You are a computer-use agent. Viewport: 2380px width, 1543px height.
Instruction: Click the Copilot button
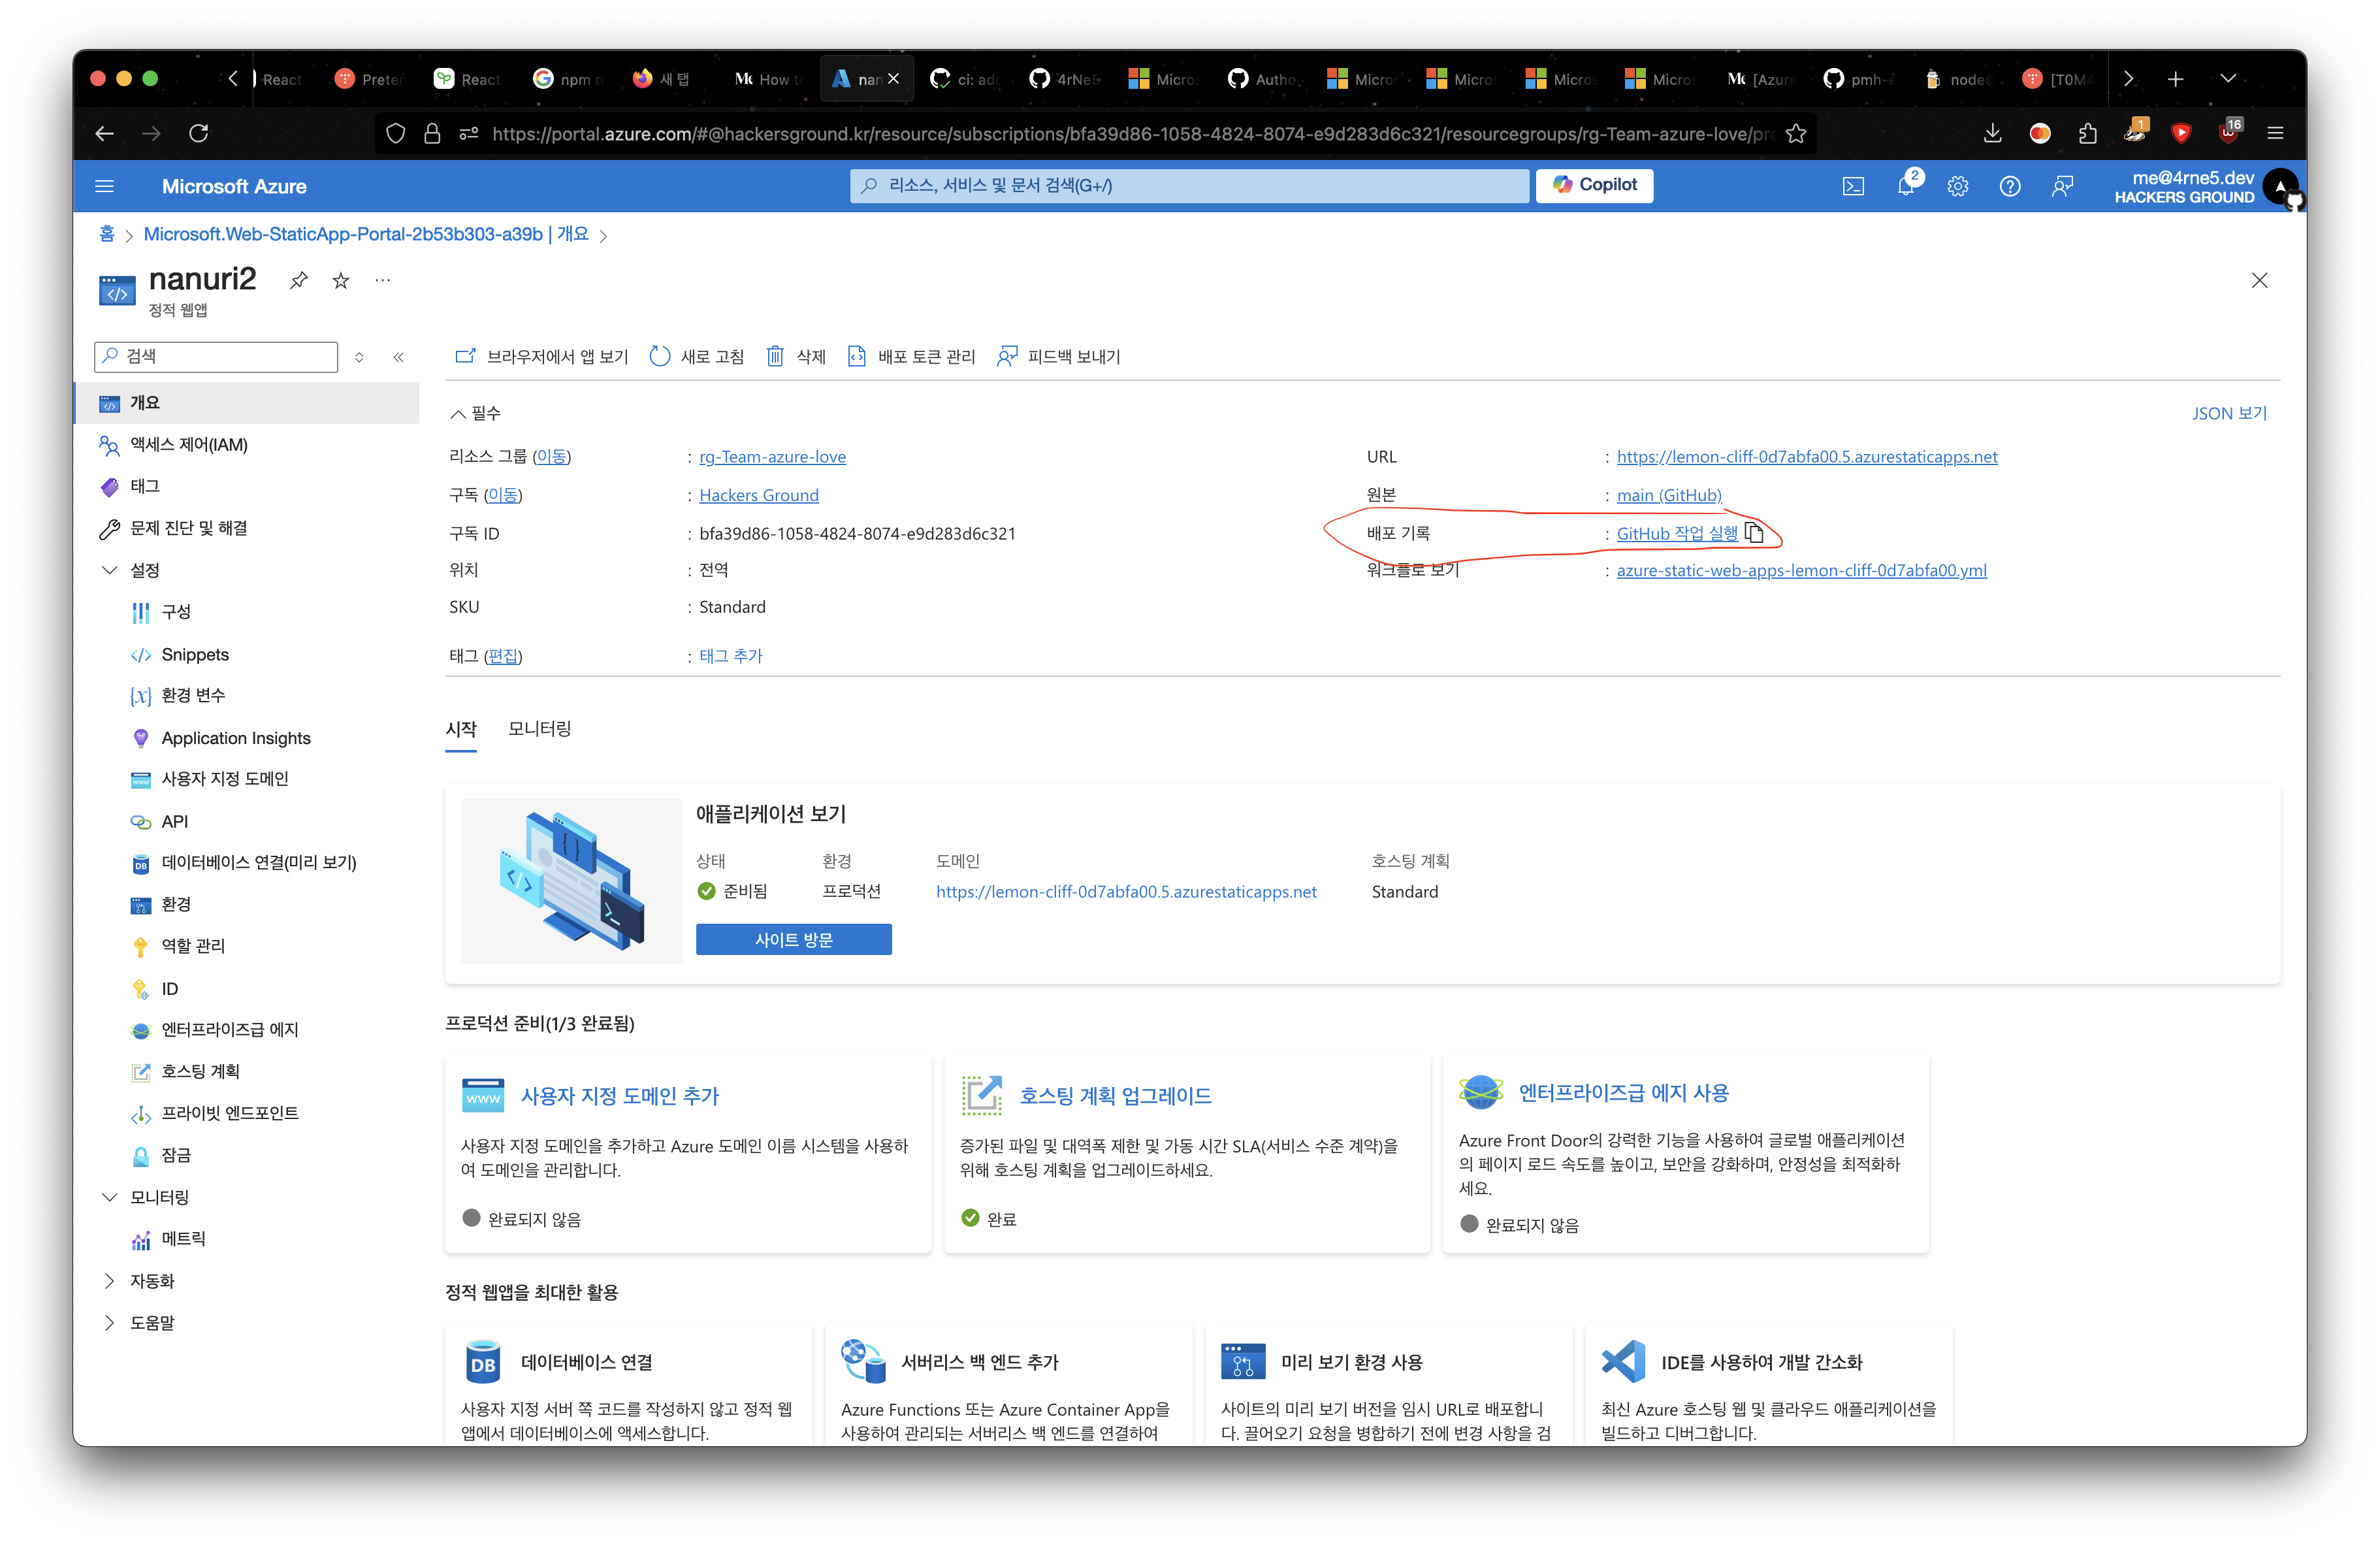(x=1594, y=185)
